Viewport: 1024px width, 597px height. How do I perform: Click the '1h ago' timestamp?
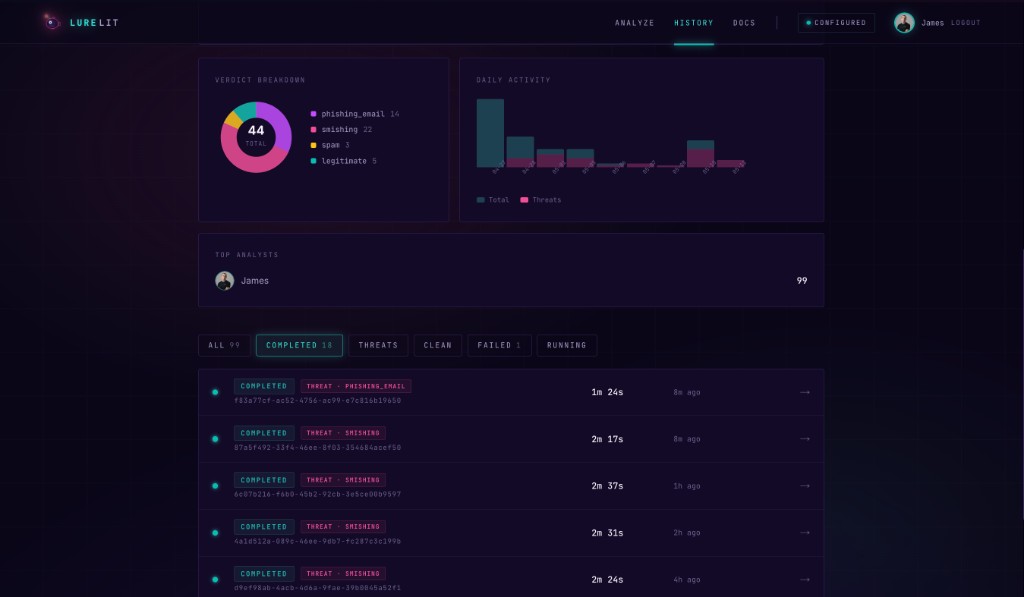pos(687,486)
